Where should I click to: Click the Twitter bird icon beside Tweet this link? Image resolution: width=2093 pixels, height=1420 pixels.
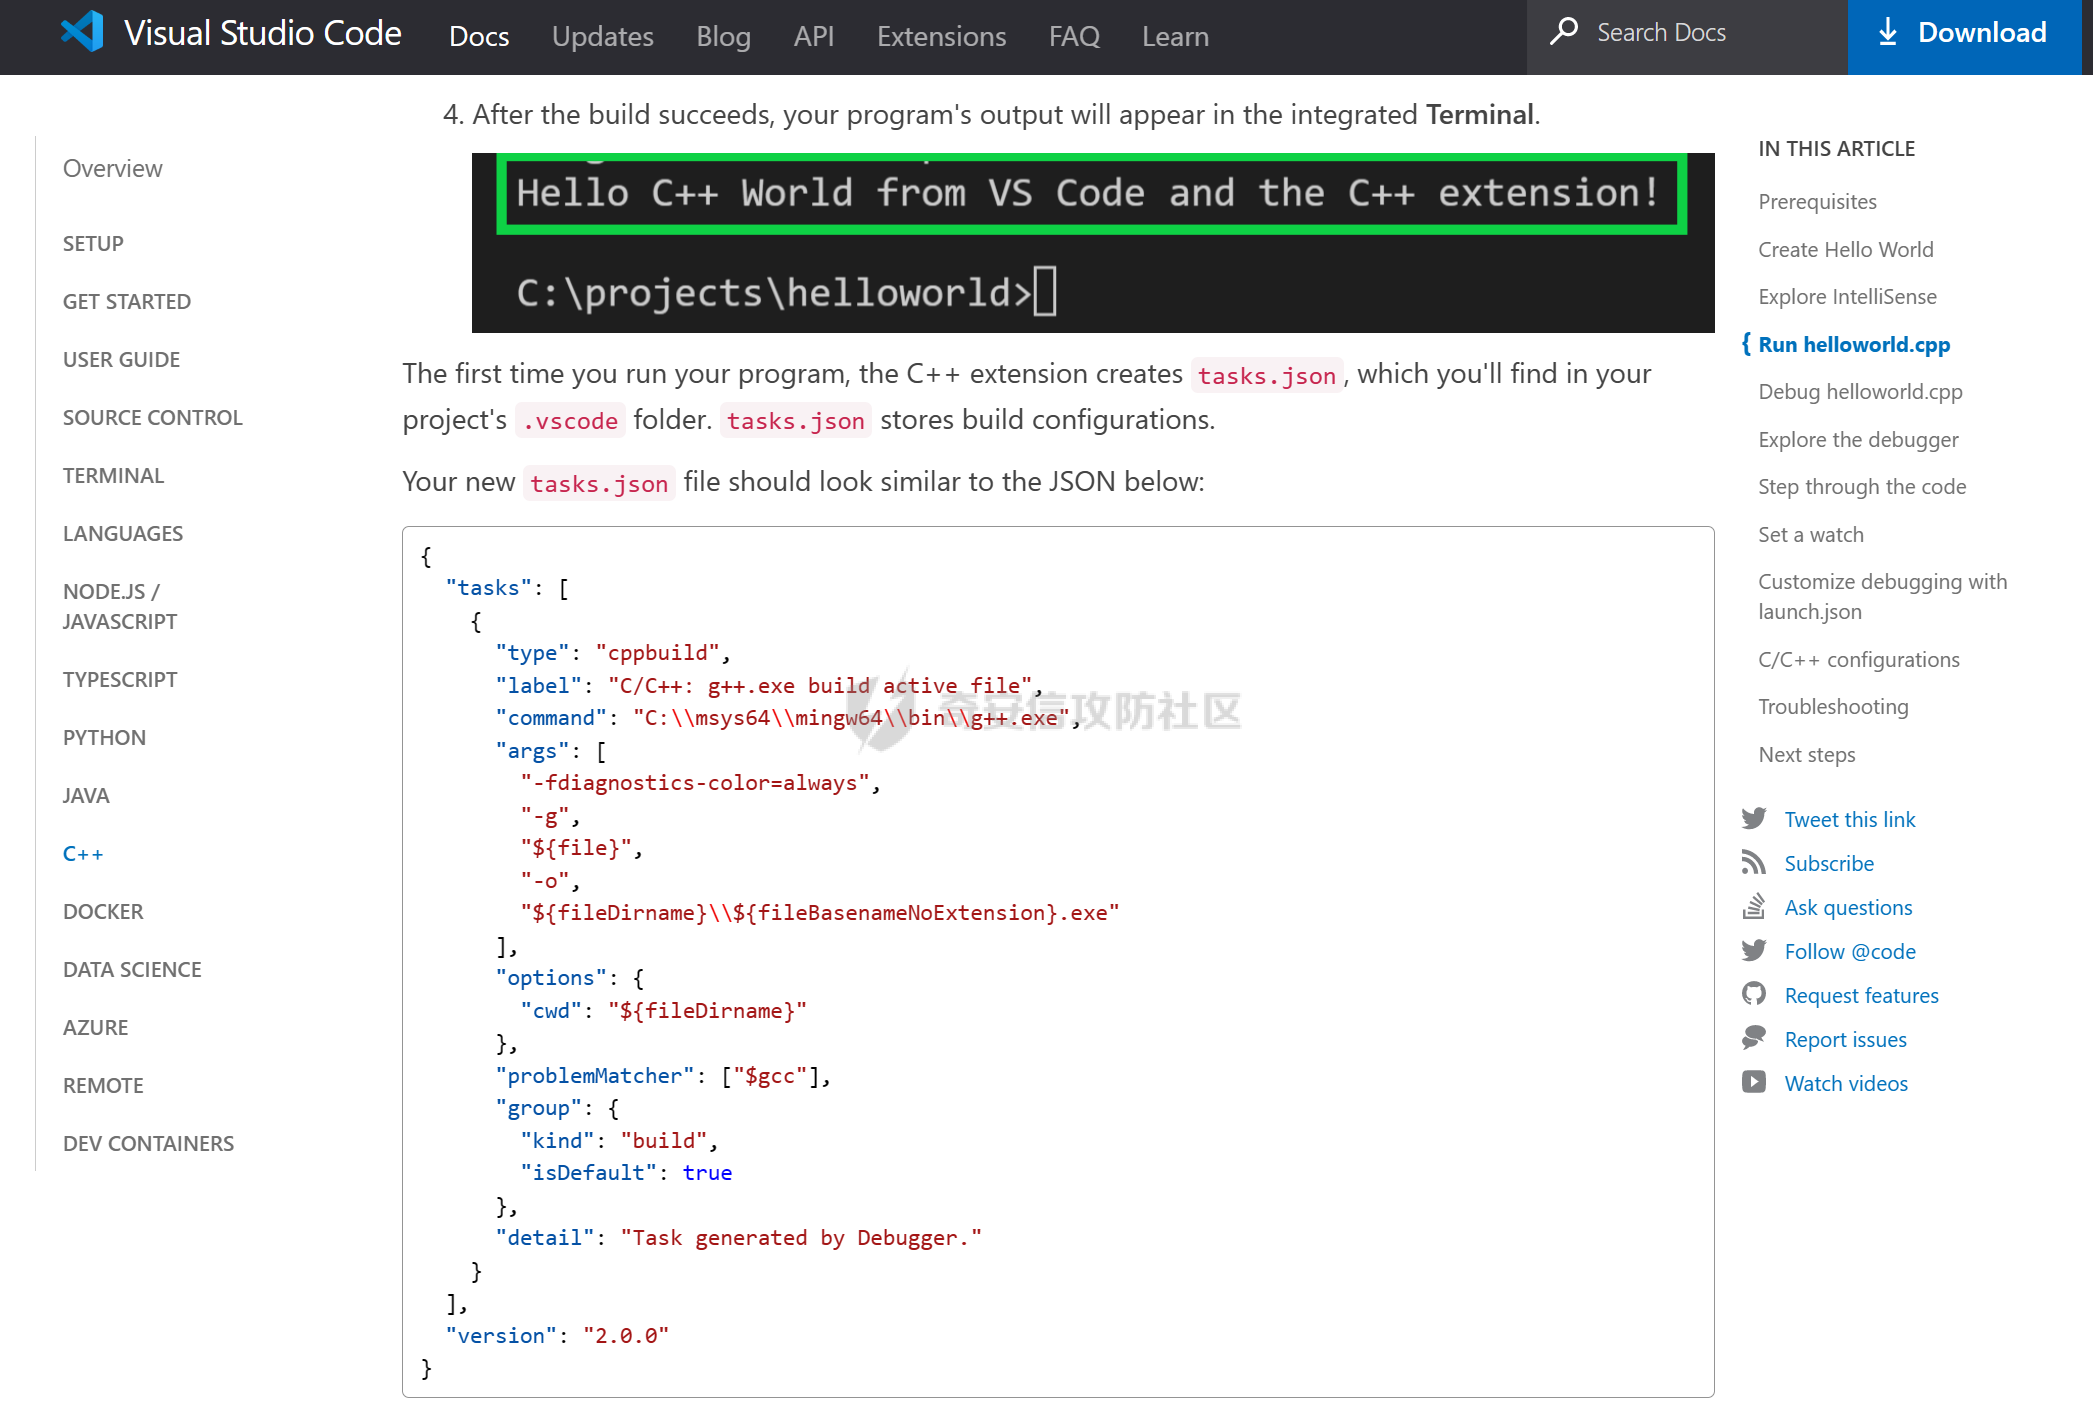(1754, 819)
